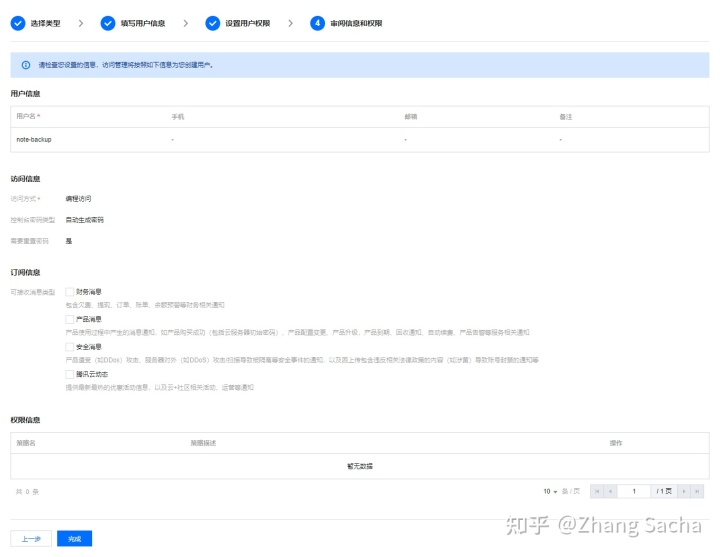Image resolution: width=720 pixels, height=557 pixels.
Task: Tick the 安全消息 checkbox
Action: (70, 346)
